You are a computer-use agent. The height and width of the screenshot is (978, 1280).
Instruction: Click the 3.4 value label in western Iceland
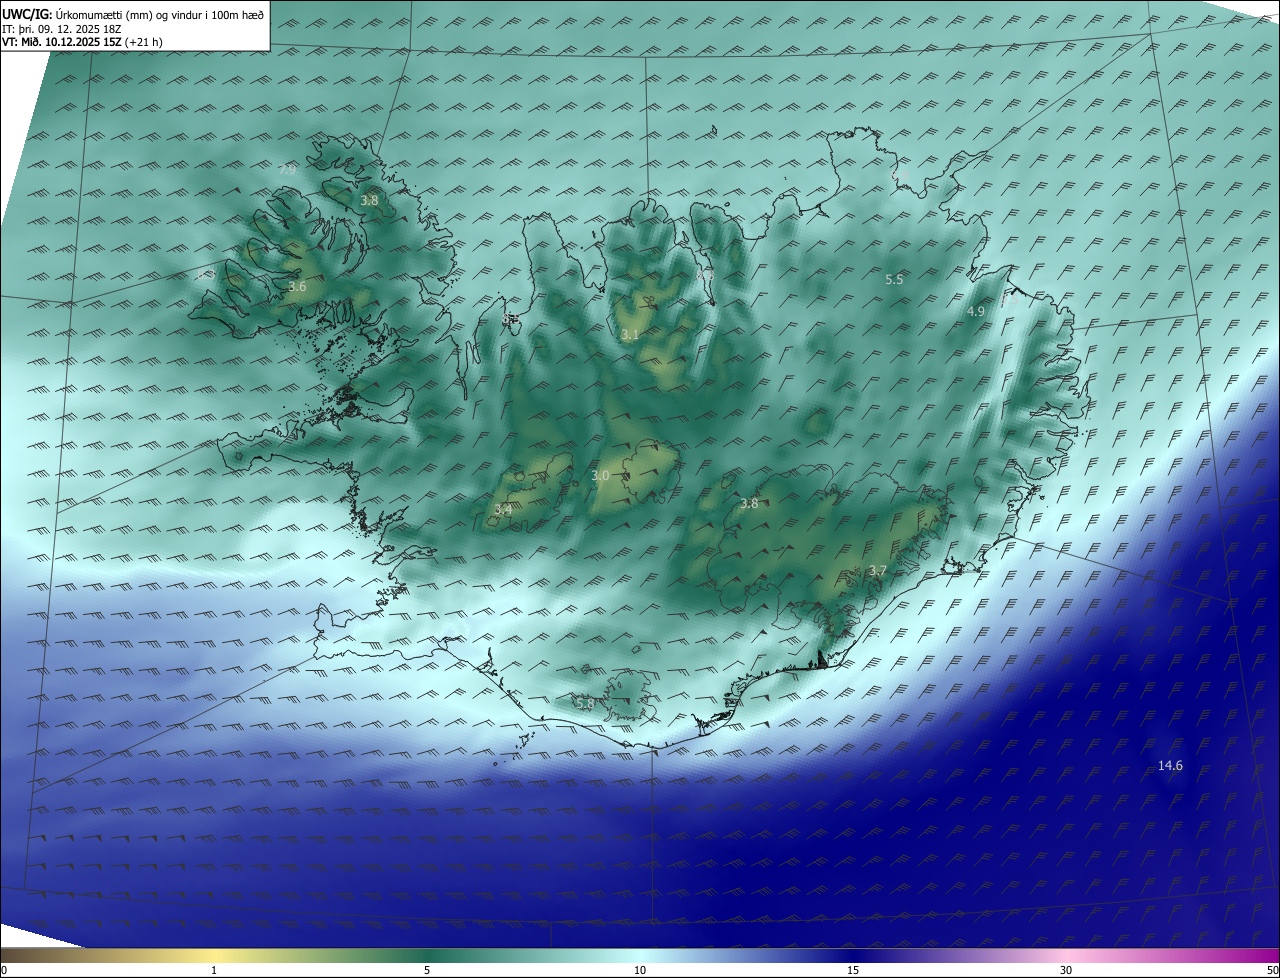pos(503,510)
